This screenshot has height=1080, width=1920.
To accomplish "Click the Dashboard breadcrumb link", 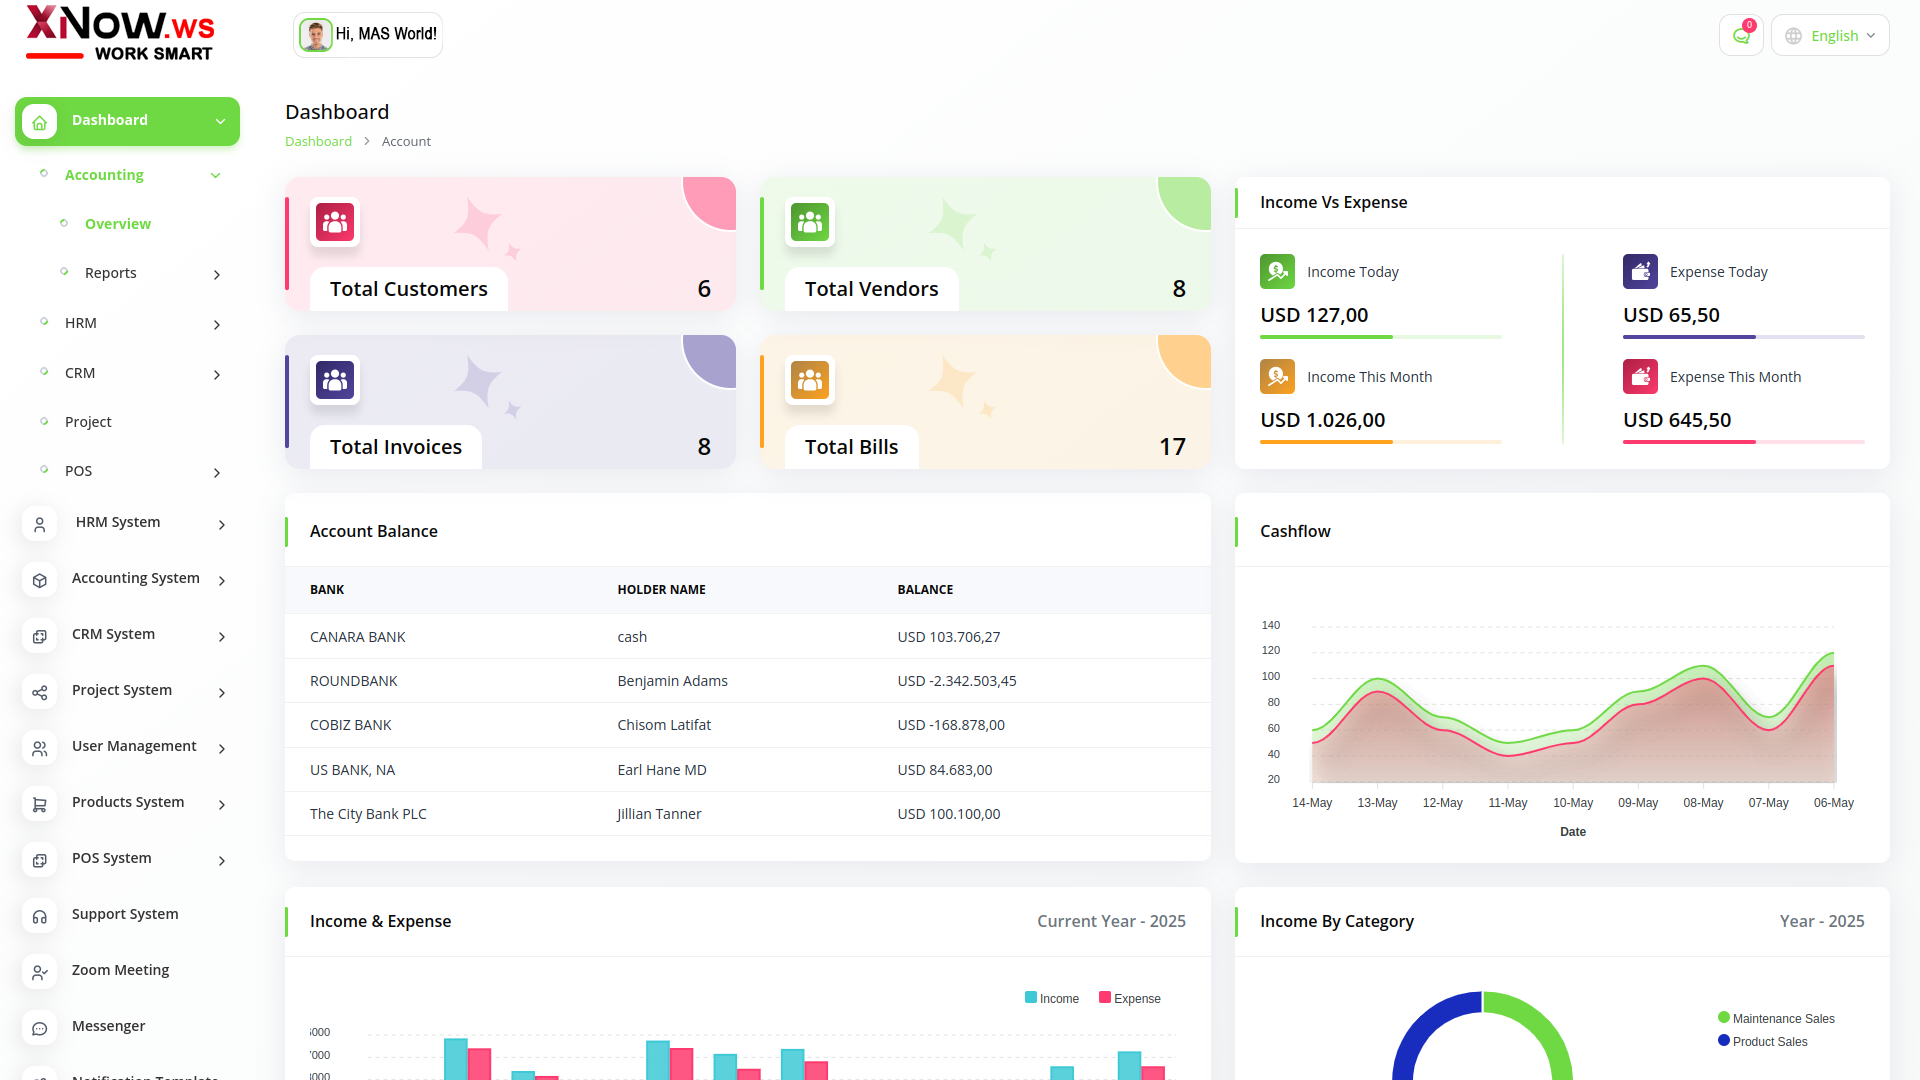I will pos(318,141).
